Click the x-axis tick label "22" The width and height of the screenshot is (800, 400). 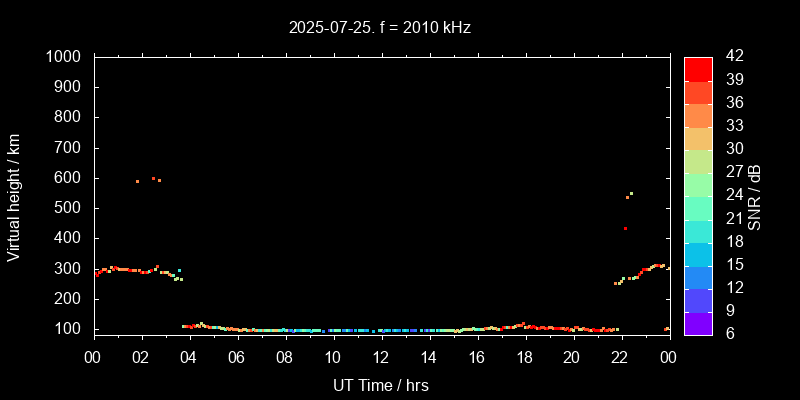coord(620,358)
